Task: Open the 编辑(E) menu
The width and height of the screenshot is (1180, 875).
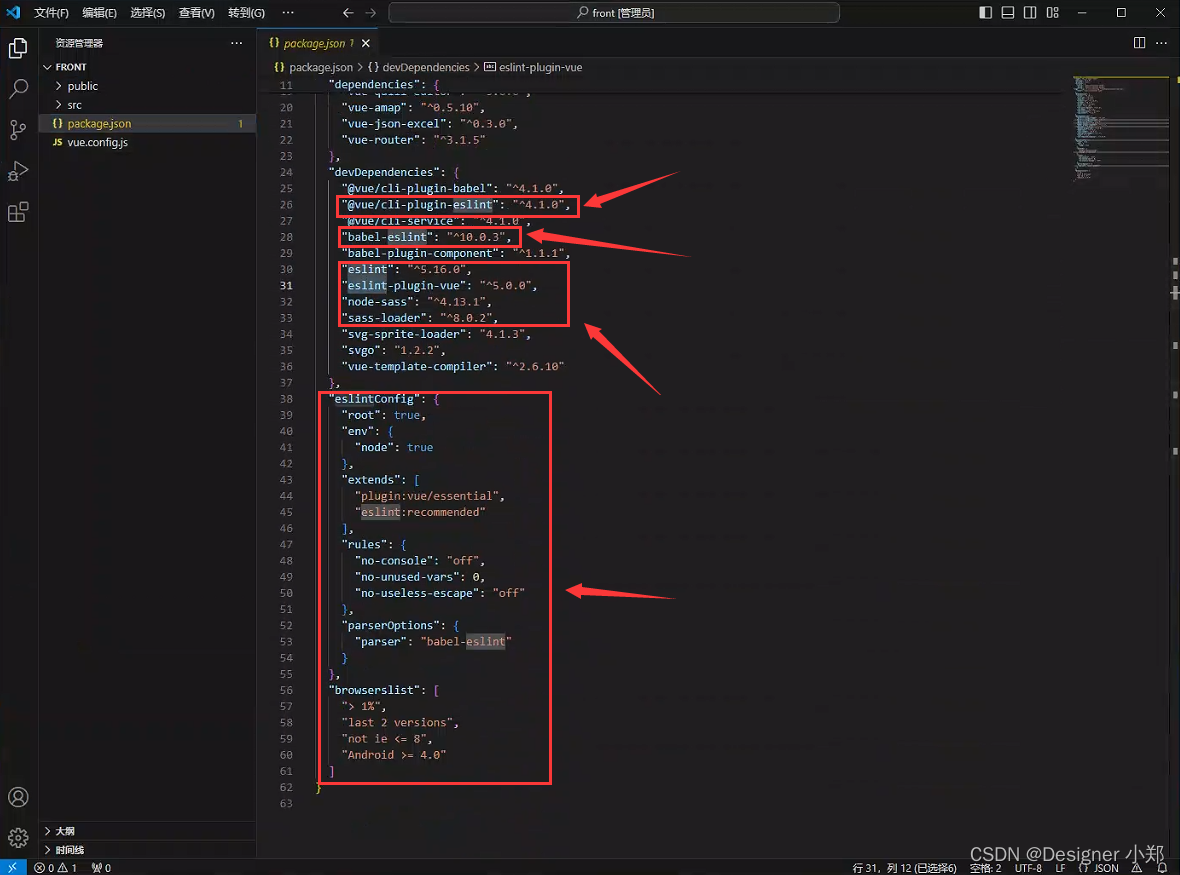Action: 99,13
